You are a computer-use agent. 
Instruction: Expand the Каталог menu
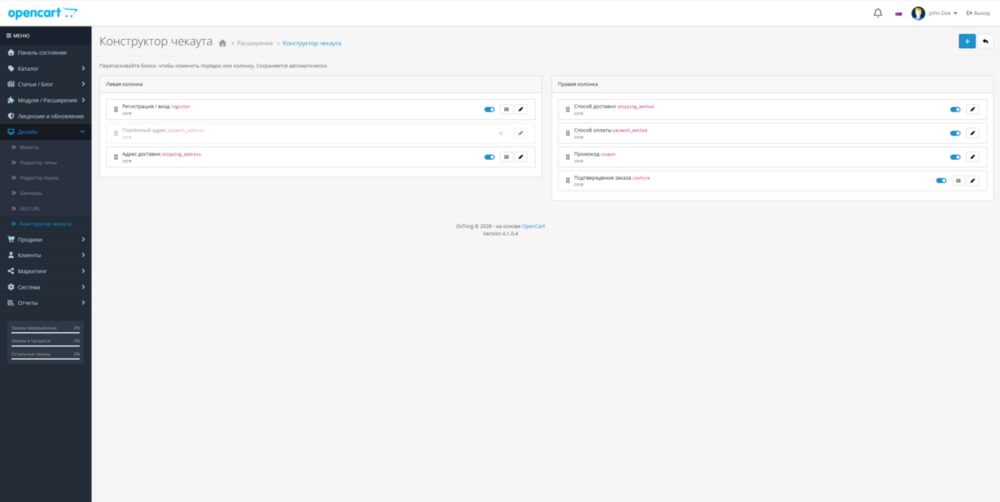(x=46, y=68)
